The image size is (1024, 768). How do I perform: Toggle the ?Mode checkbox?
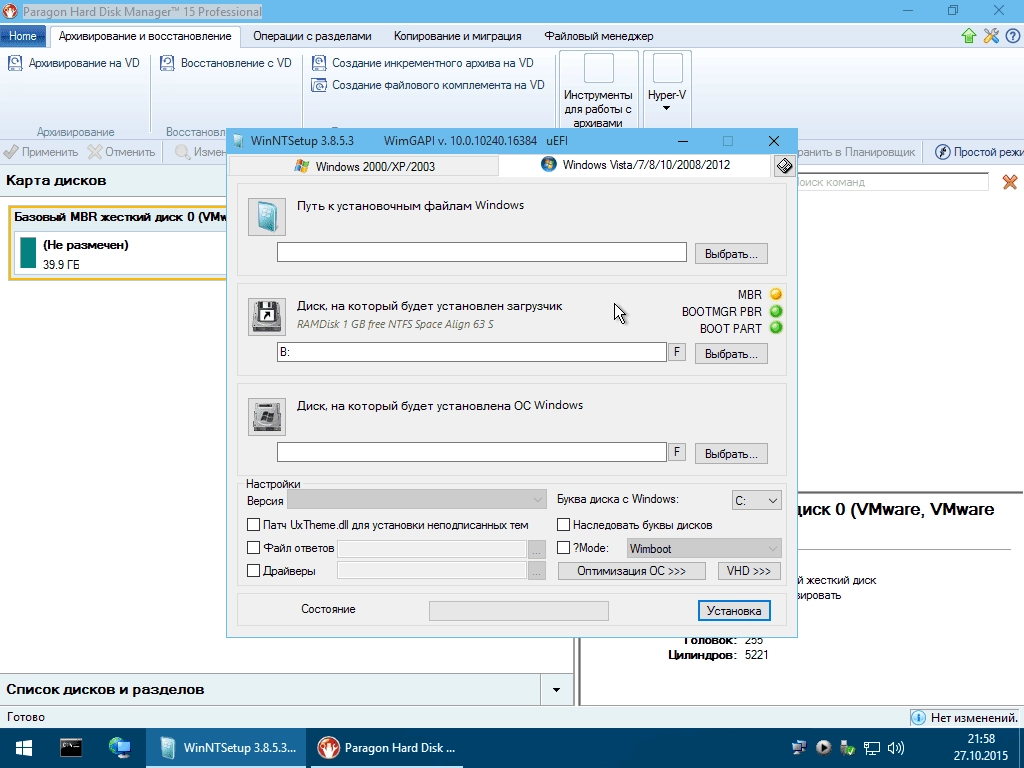click(564, 547)
